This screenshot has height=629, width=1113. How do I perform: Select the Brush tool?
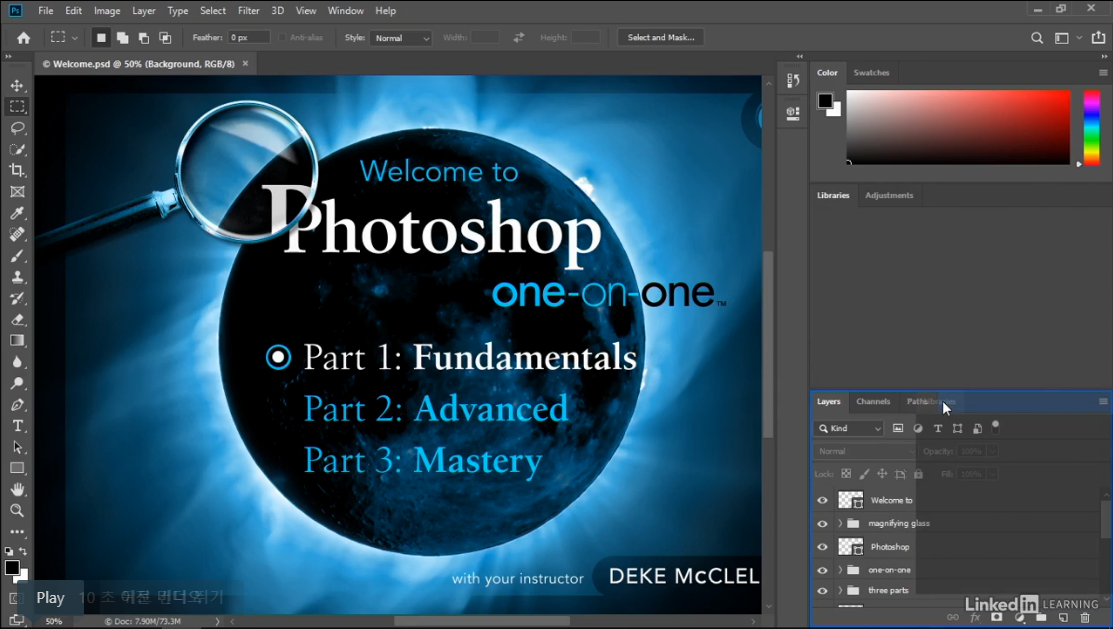point(17,256)
